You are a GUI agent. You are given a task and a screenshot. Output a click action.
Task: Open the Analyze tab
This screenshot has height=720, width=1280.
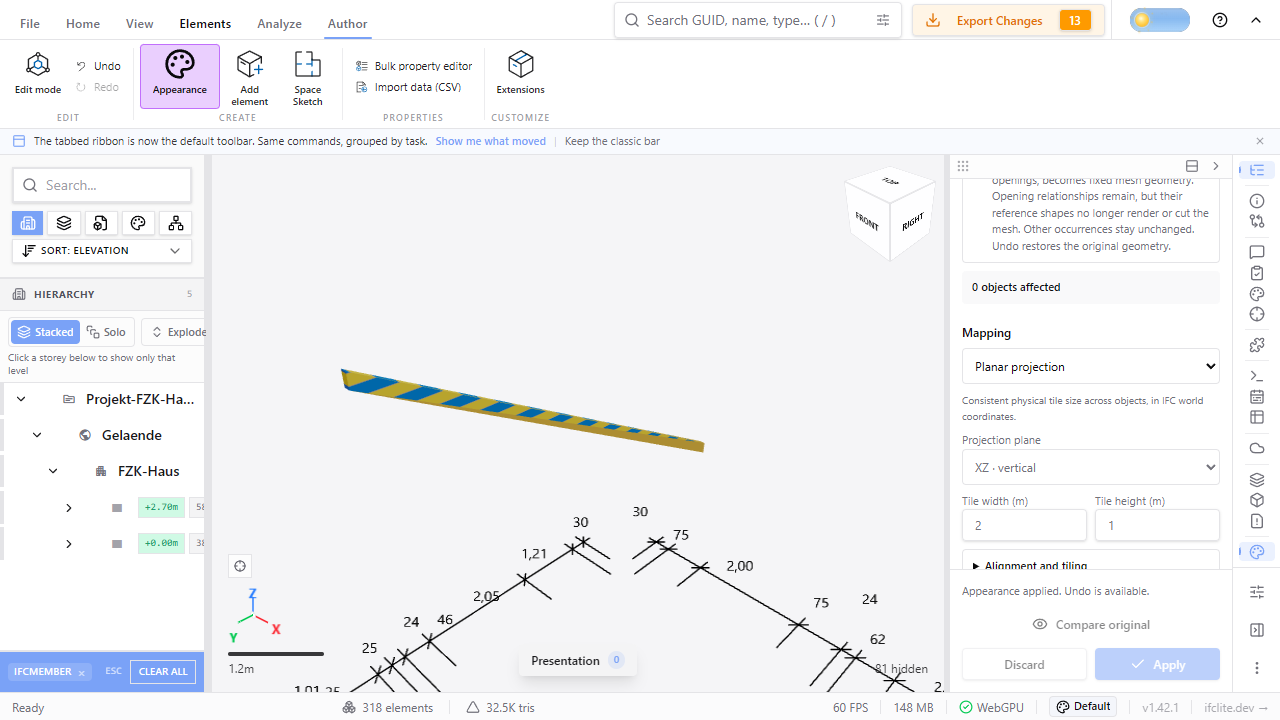pos(279,23)
